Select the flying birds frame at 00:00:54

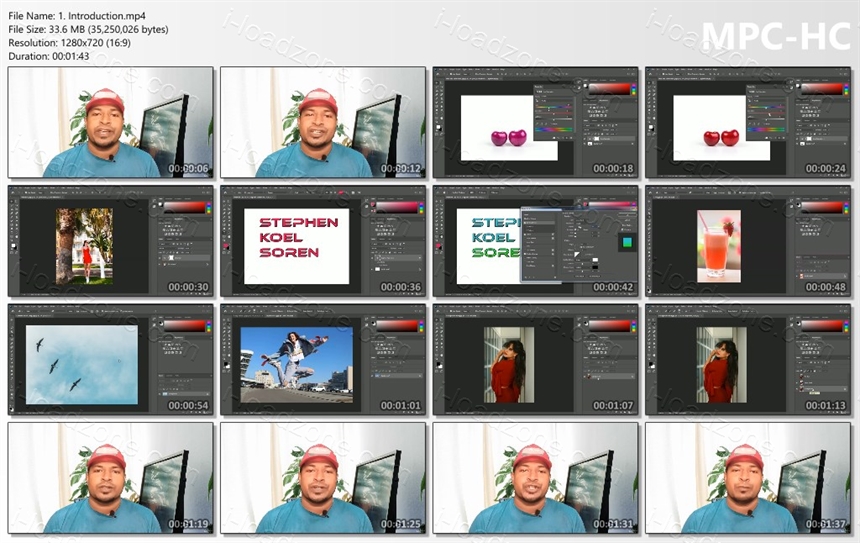(x=111, y=360)
